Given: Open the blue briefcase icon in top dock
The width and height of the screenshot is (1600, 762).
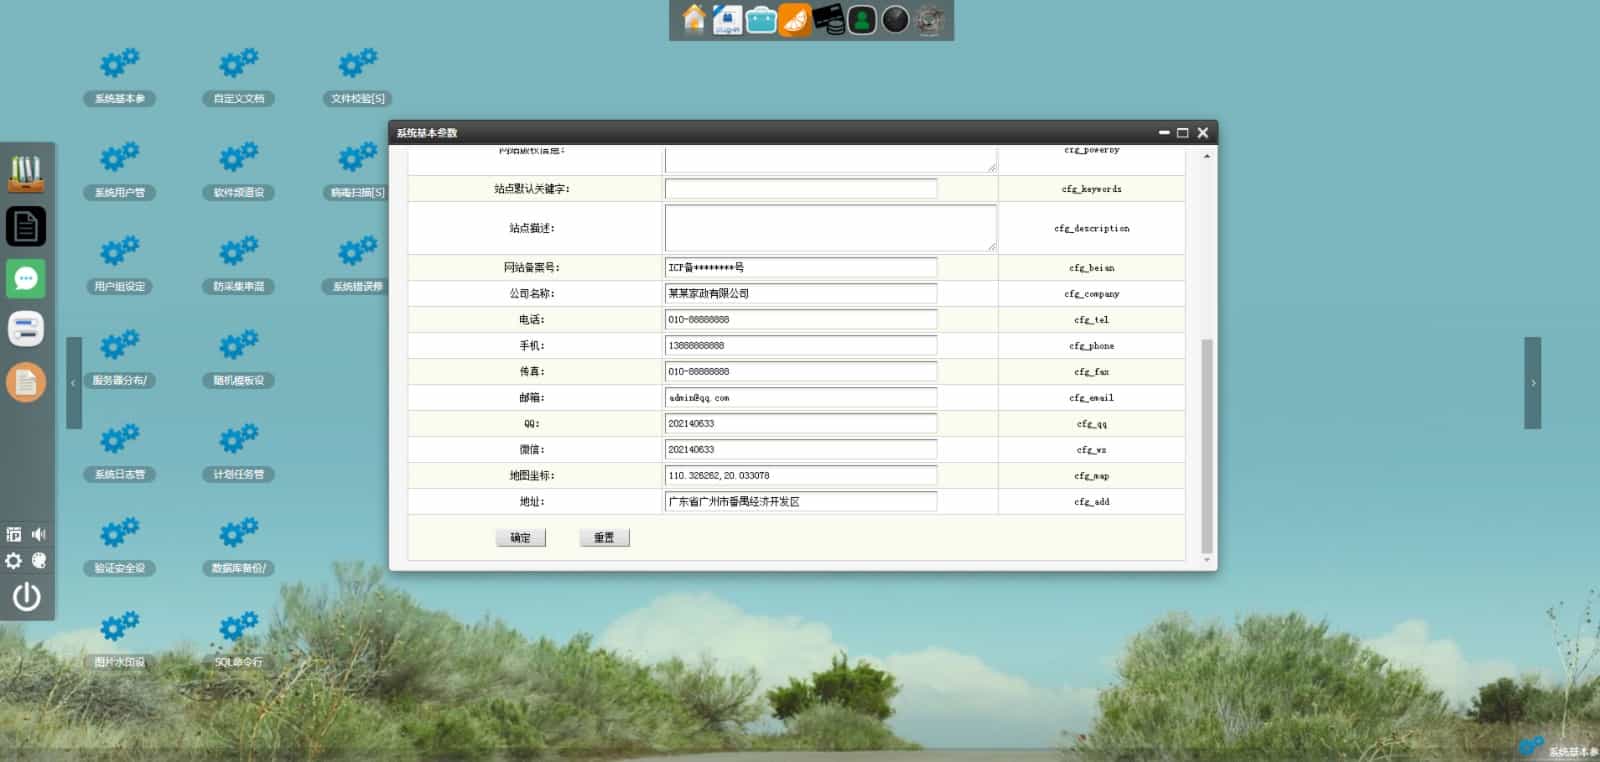Looking at the screenshot, I should [761, 20].
